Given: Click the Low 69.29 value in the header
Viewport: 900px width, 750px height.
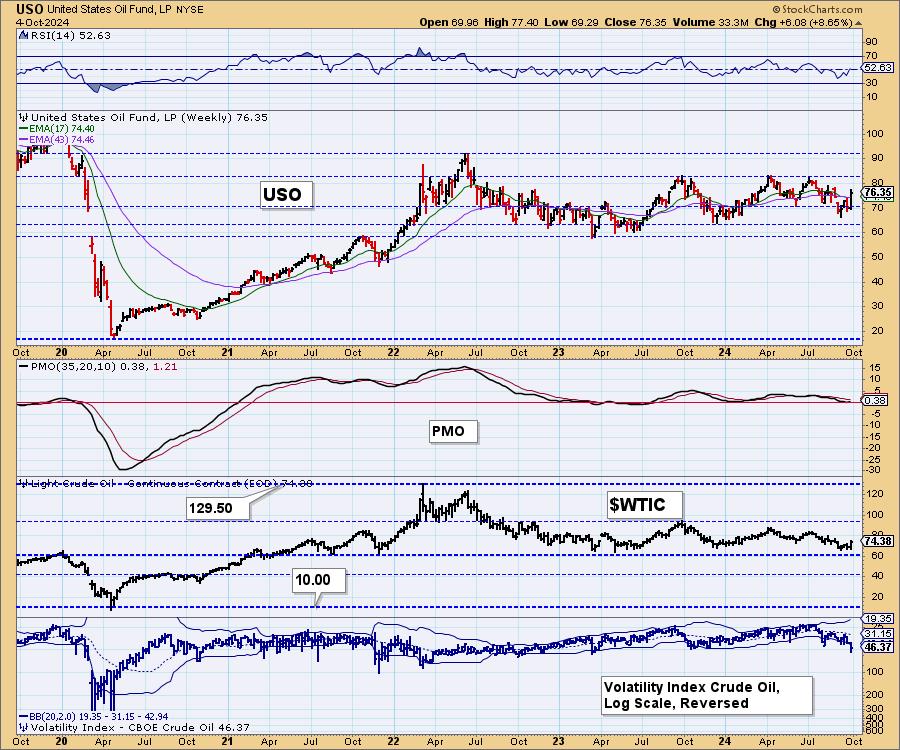Looking at the screenshot, I should (x=571, y=22).
